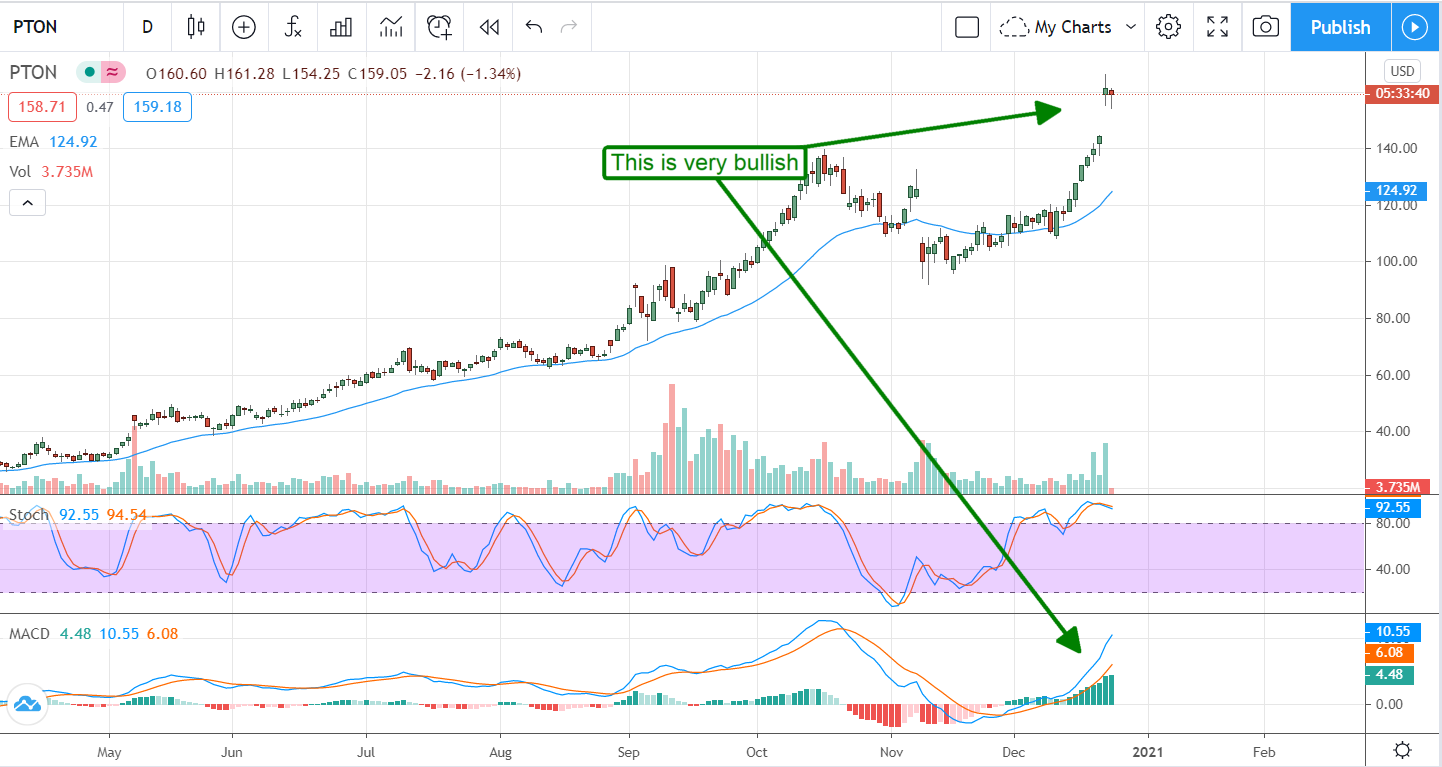This screenshot has height=767, width=1442.
Task: Click the 2021 label on the time axis
Action: tap(1148, 751)
